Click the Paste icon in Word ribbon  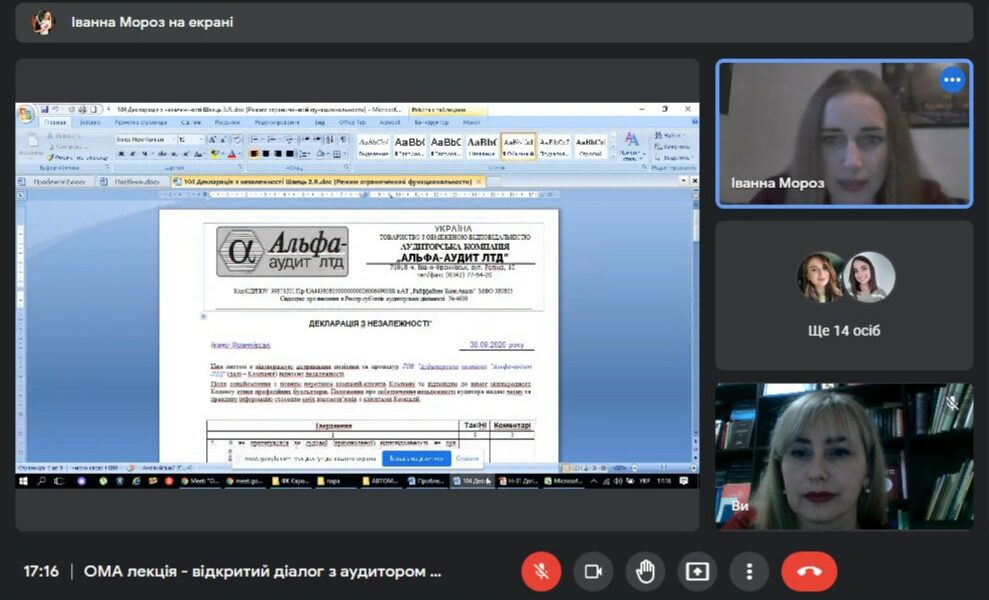click(32, 143)
